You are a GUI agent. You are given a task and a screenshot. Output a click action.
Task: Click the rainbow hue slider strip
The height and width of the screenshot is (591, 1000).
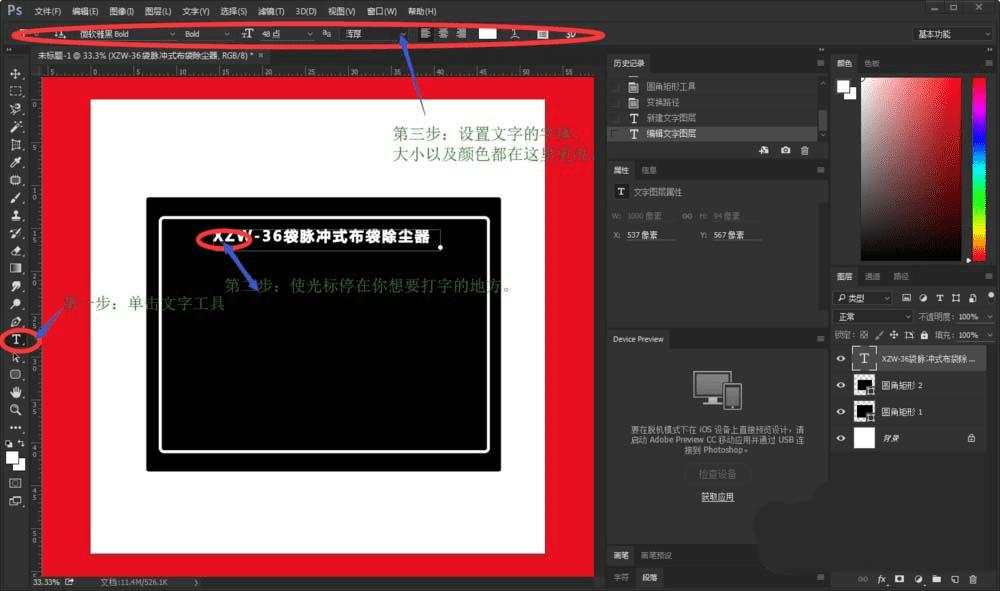tap(979, 169)
